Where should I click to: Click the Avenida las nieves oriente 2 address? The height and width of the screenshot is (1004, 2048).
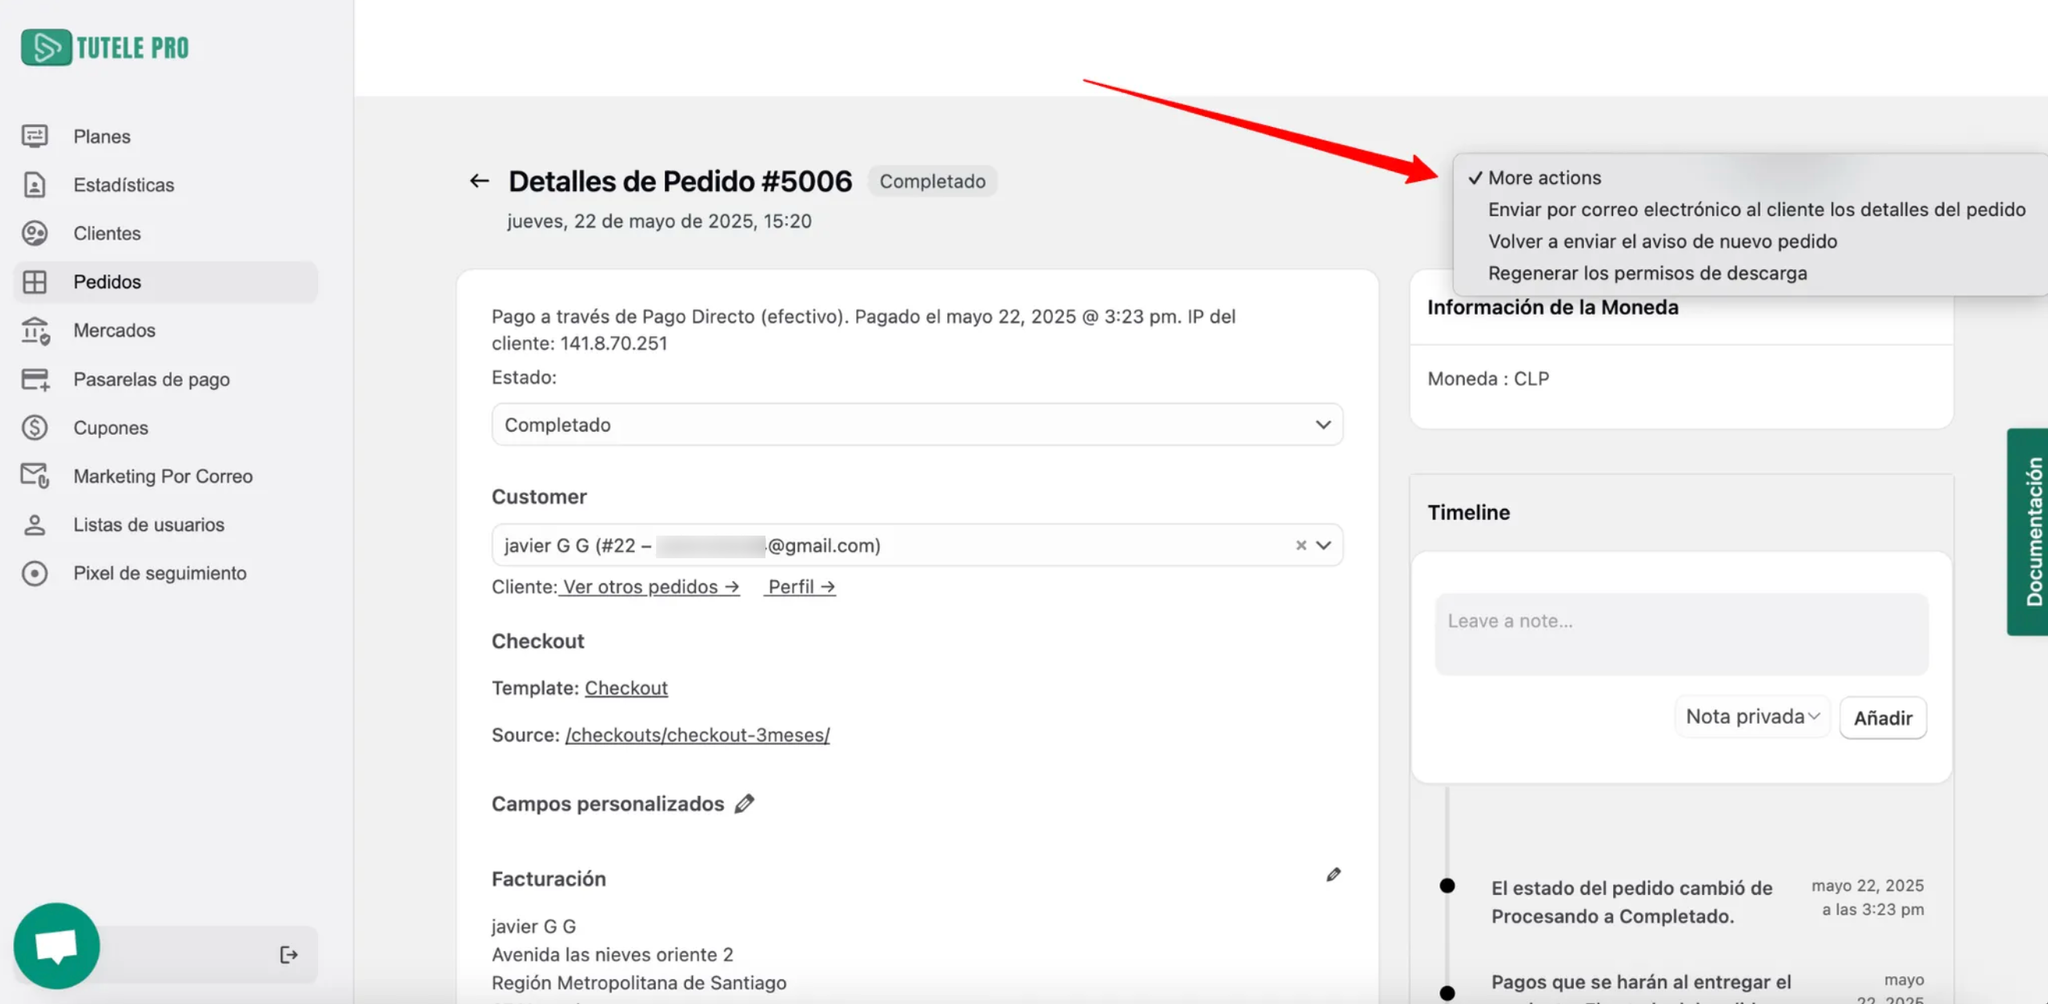(x=612, y=955)
